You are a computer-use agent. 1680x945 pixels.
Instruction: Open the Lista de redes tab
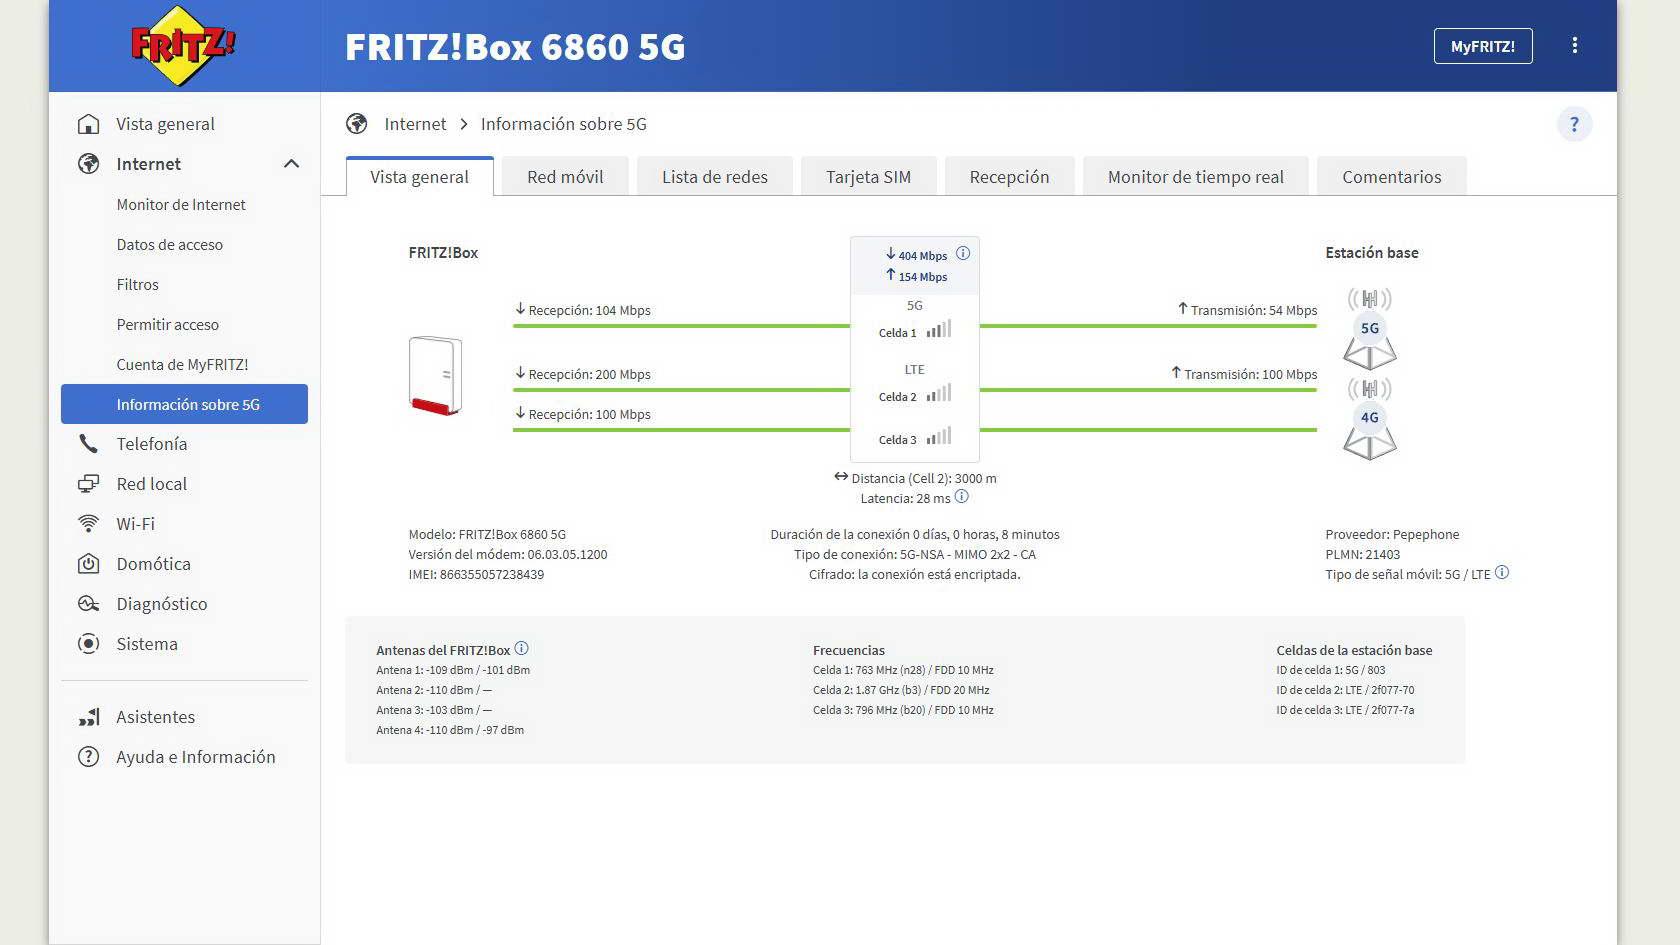[x=714, y=177]
